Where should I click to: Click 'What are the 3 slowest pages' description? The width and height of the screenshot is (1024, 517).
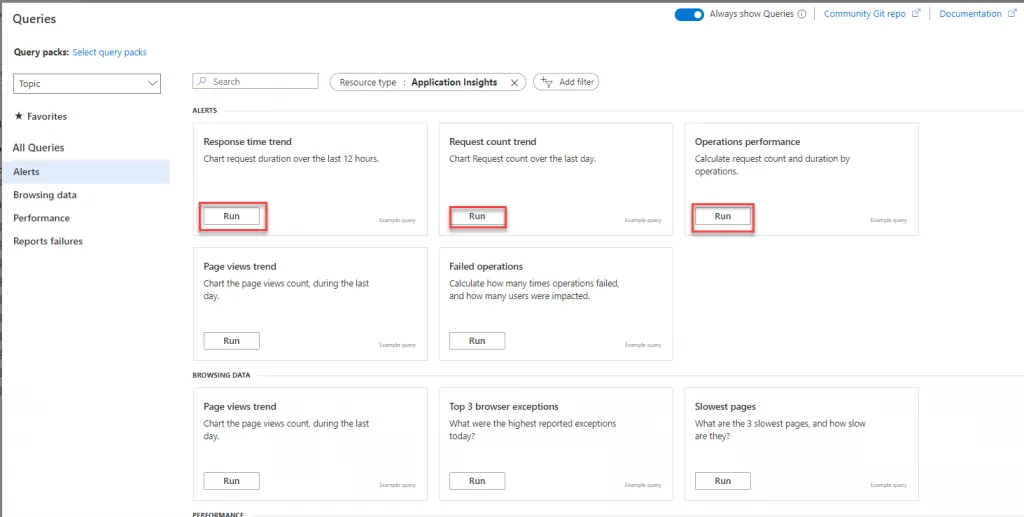(x=780, y=430)
